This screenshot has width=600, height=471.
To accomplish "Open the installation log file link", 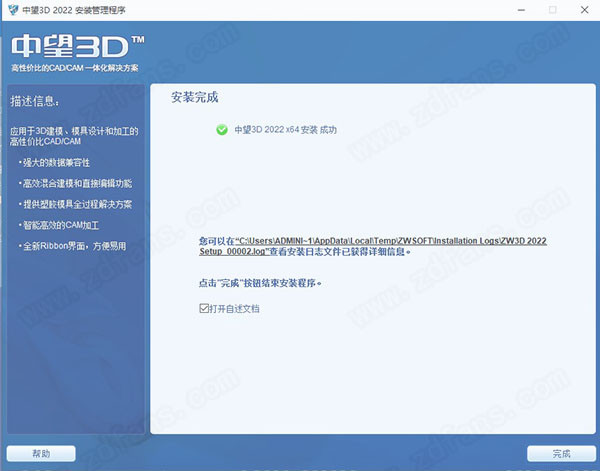I will 372,246.
